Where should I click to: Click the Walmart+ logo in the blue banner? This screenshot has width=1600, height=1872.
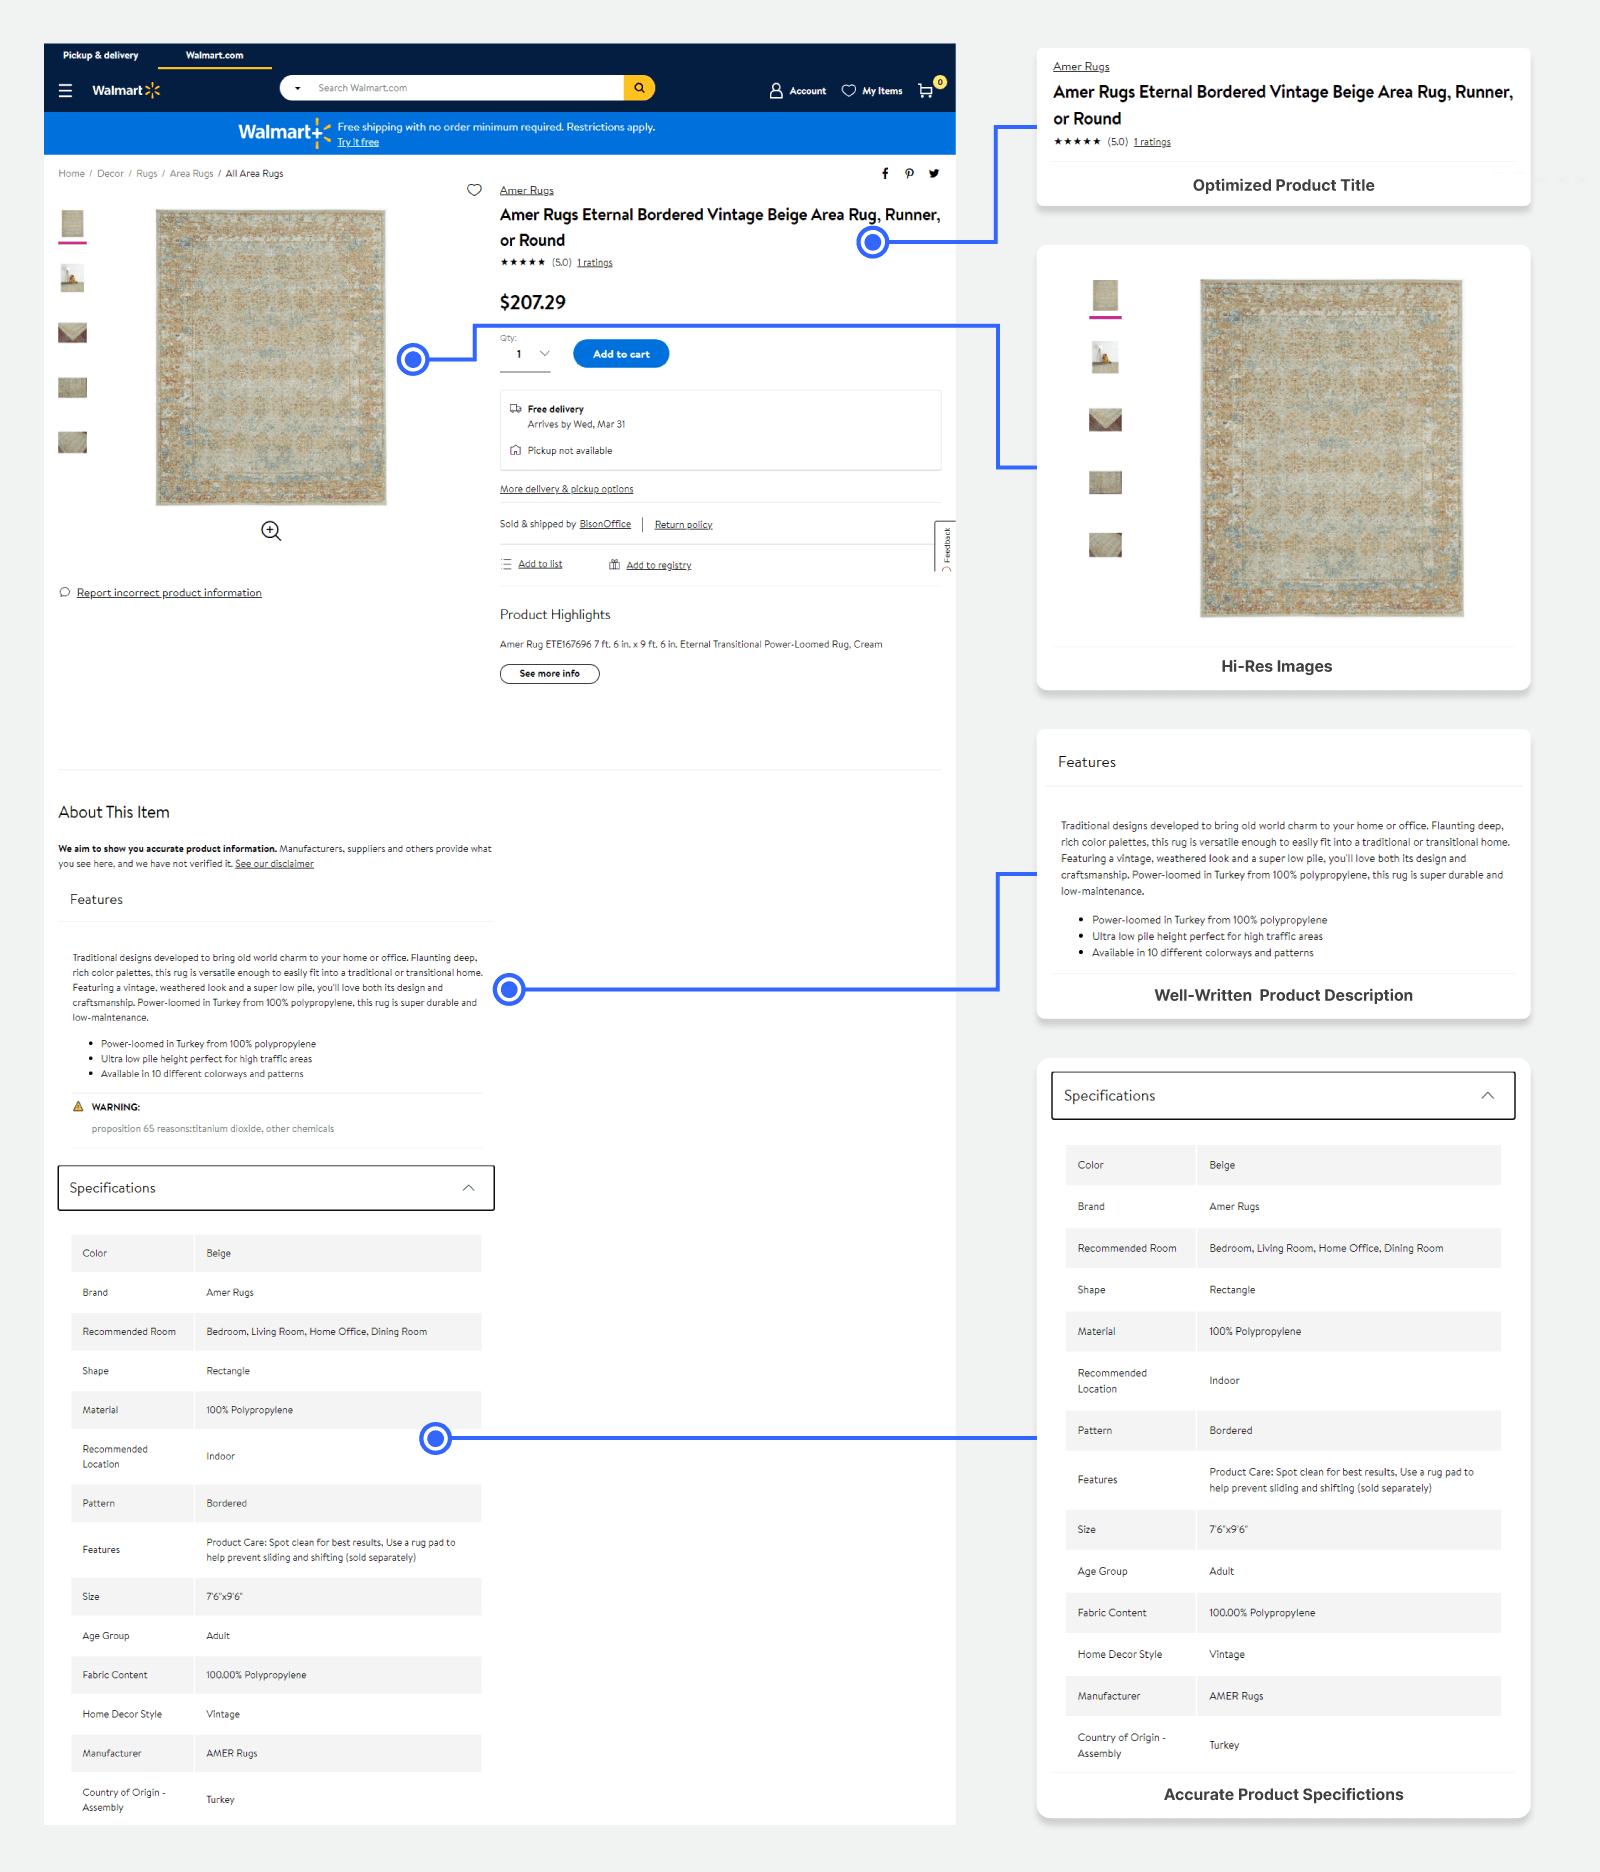click(284, 132)
